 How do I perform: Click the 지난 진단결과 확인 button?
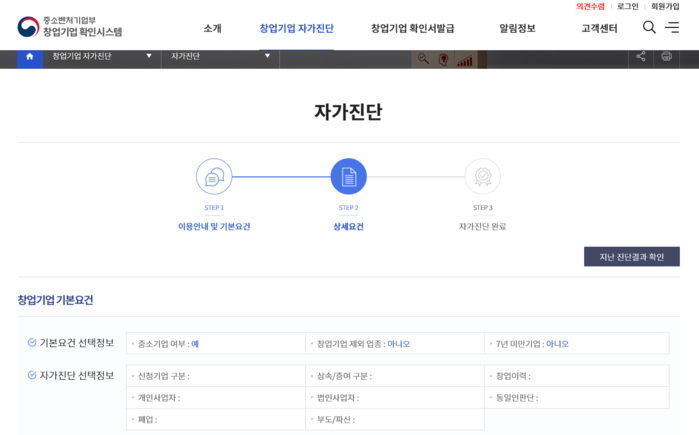(x=631, y=257)
